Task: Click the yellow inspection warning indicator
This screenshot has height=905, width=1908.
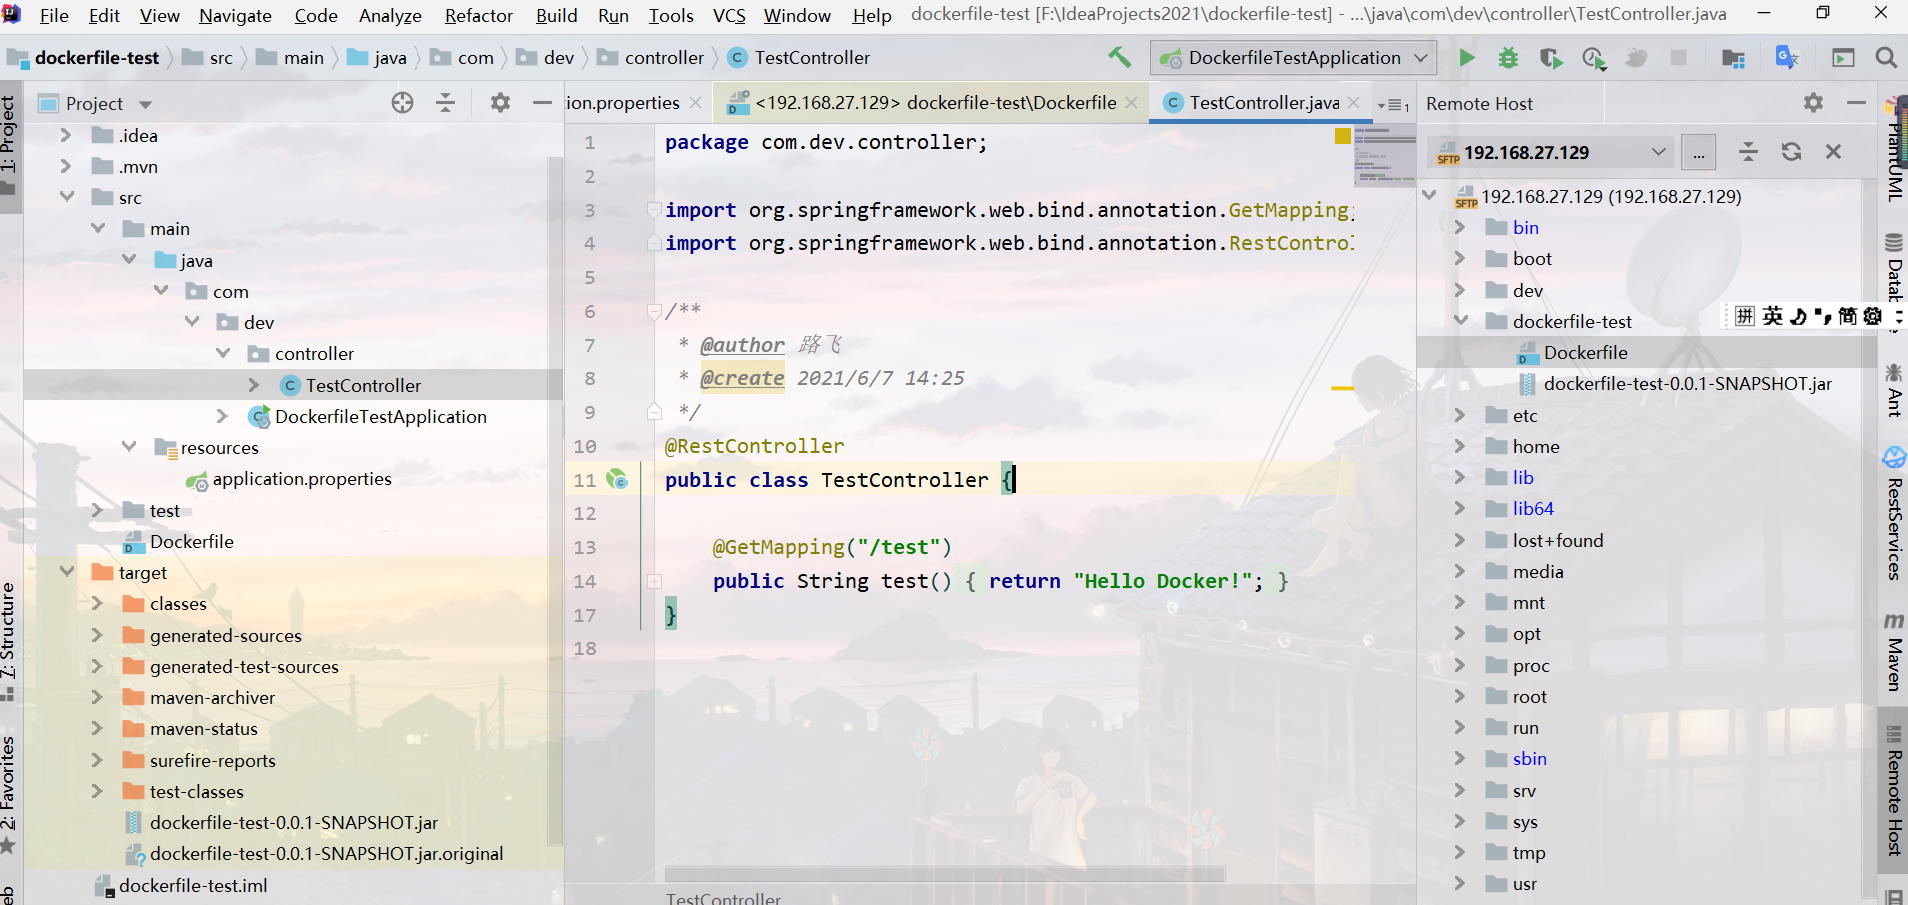Action: tap(1343, 135)
